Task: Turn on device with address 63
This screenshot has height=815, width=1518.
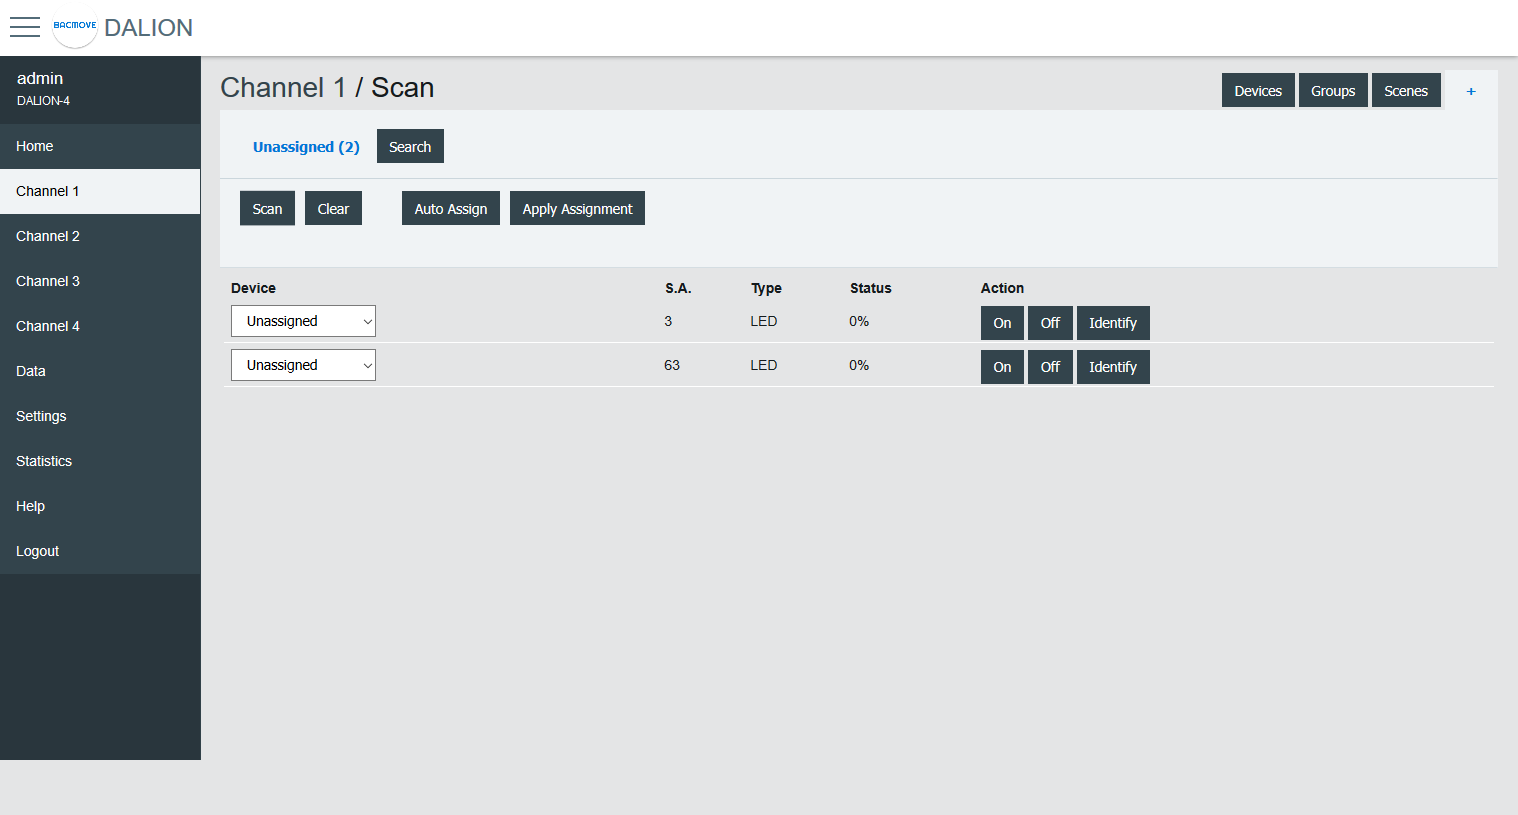Action: pyautogui.click(x=1002, y=367)
